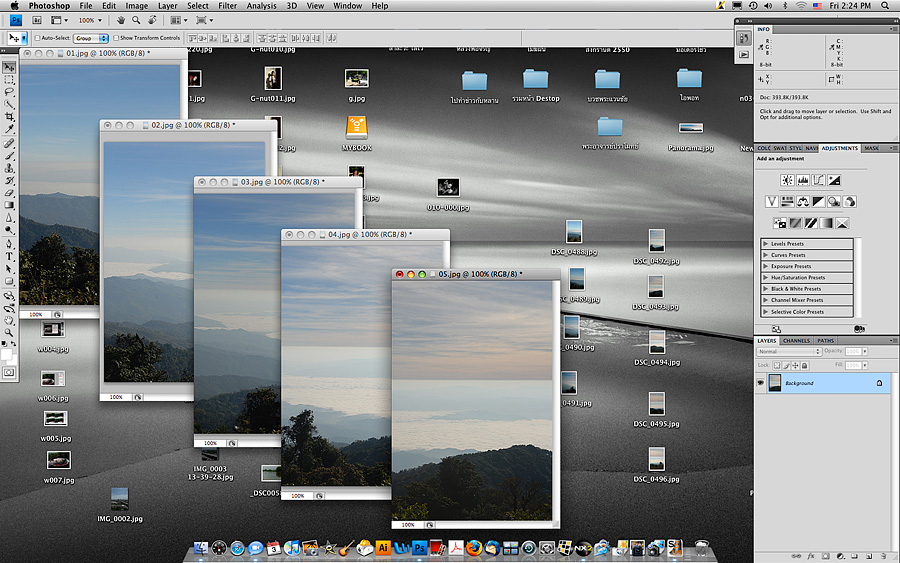The image size is (900, 563).
Task: Add a Levels adjustment
Action: click(803, 180)
